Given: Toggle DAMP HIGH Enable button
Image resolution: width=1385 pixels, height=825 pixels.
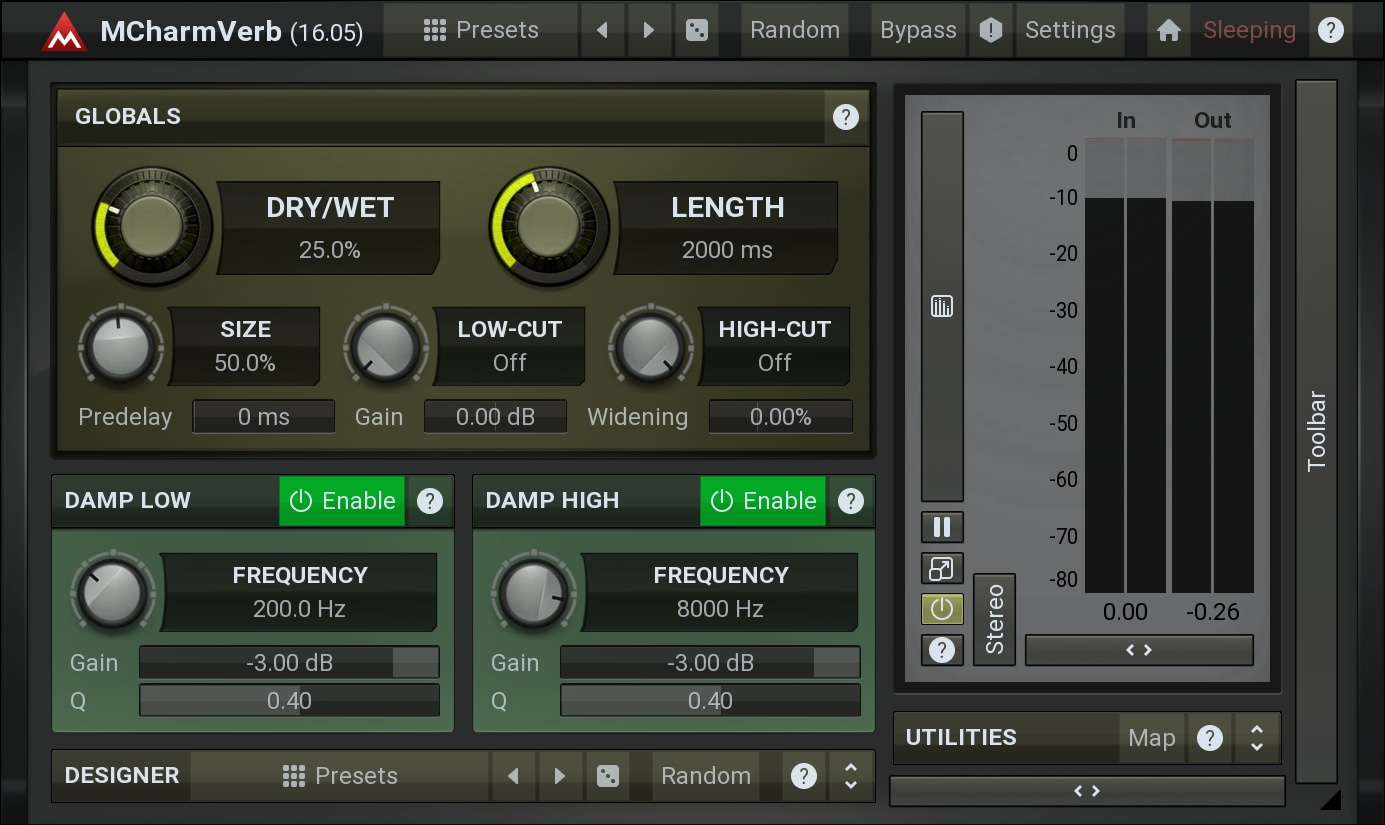Looking at the screenshot, I should (x=763, y=501).
